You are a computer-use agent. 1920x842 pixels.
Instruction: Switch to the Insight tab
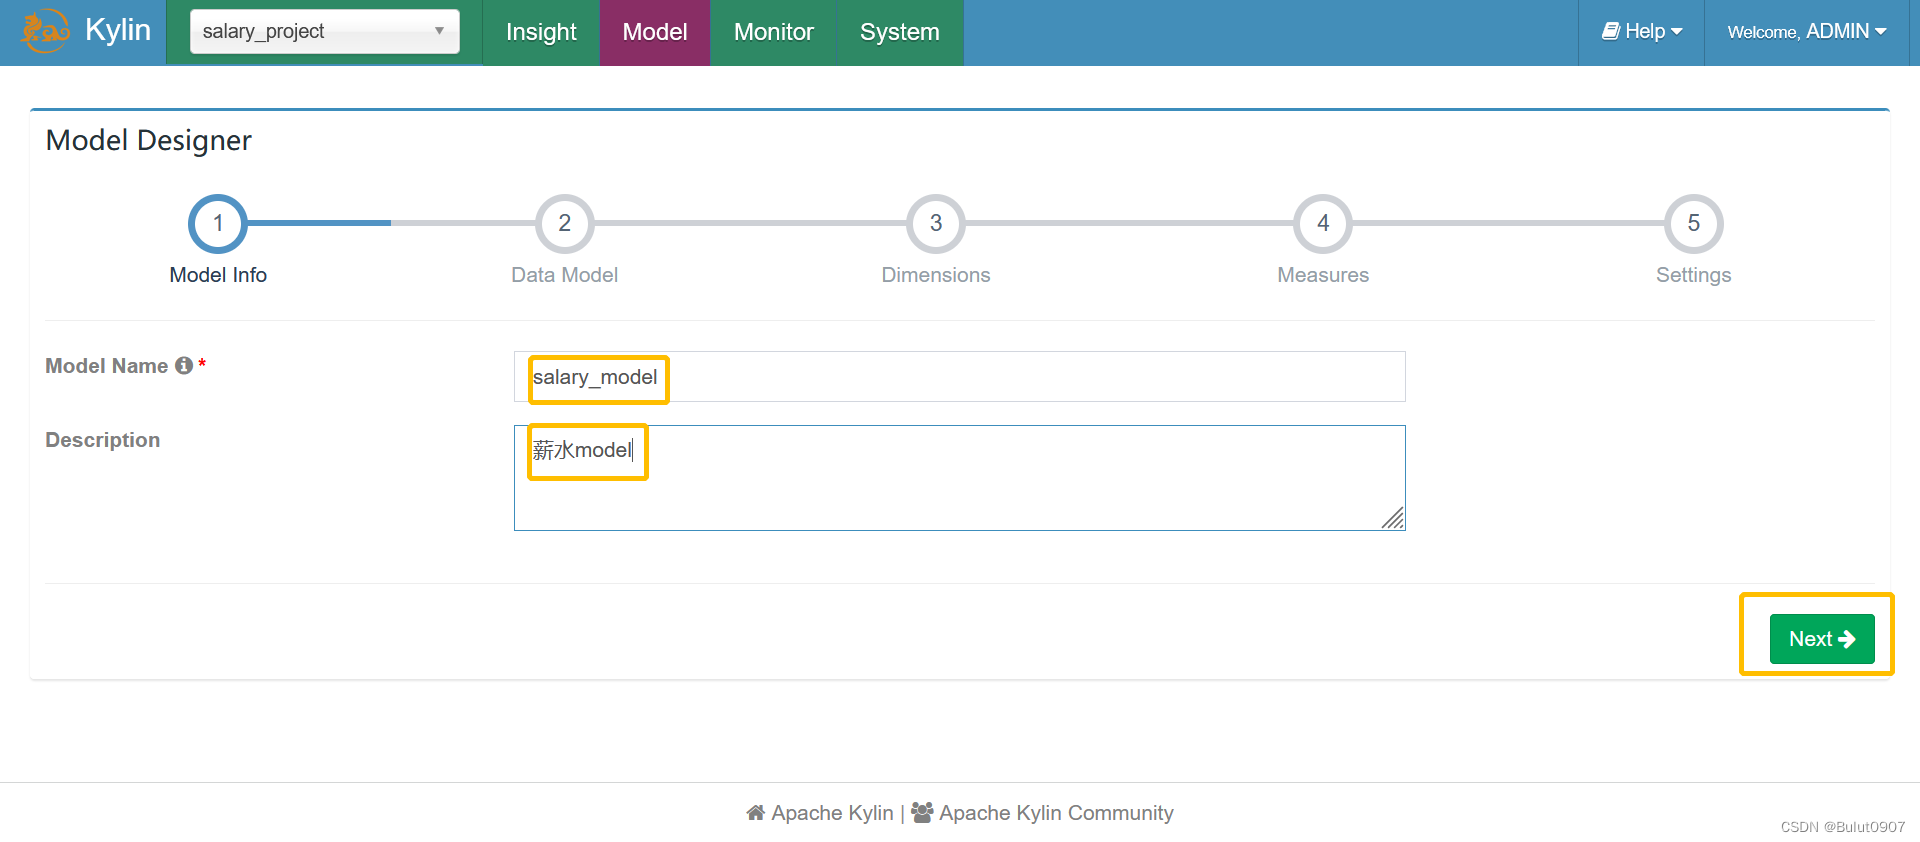tap(541, 32)
